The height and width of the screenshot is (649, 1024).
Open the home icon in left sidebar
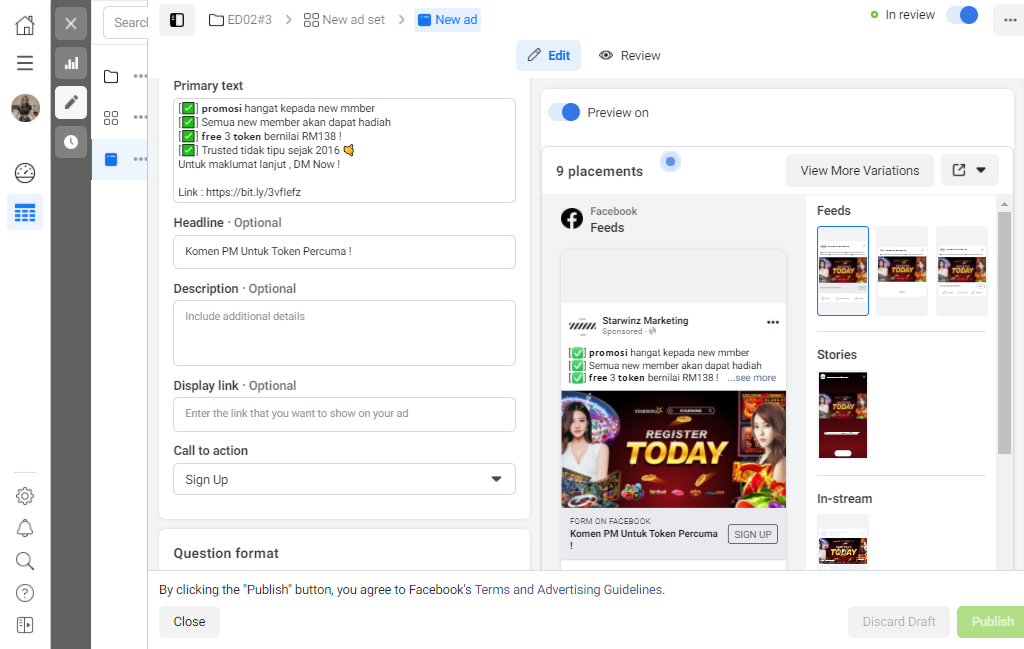coord(25,25)
